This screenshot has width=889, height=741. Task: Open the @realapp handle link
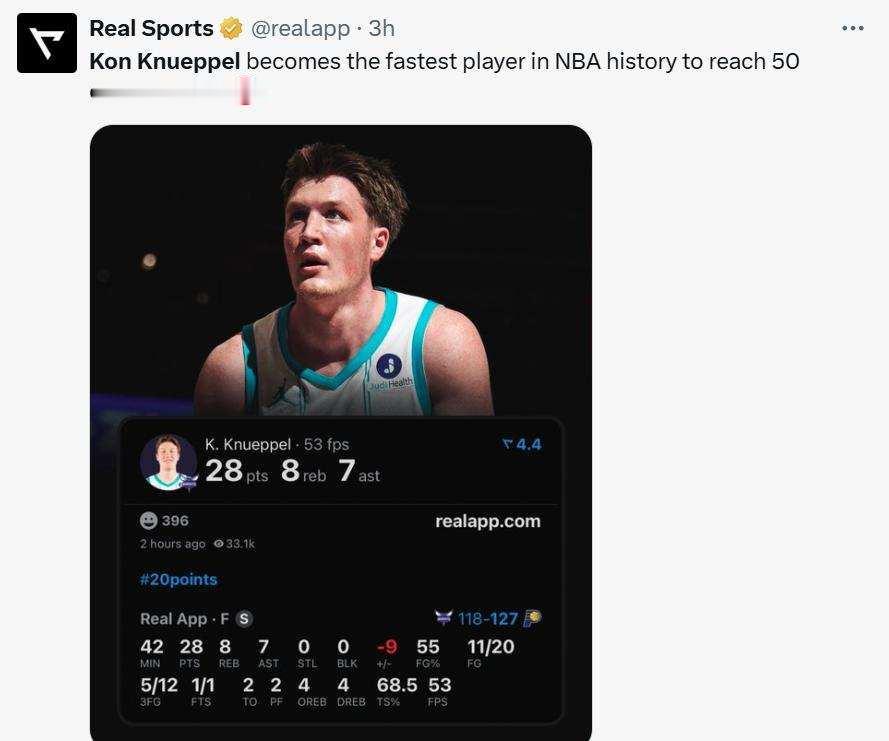pyautogui.click(x=300, y=28)
